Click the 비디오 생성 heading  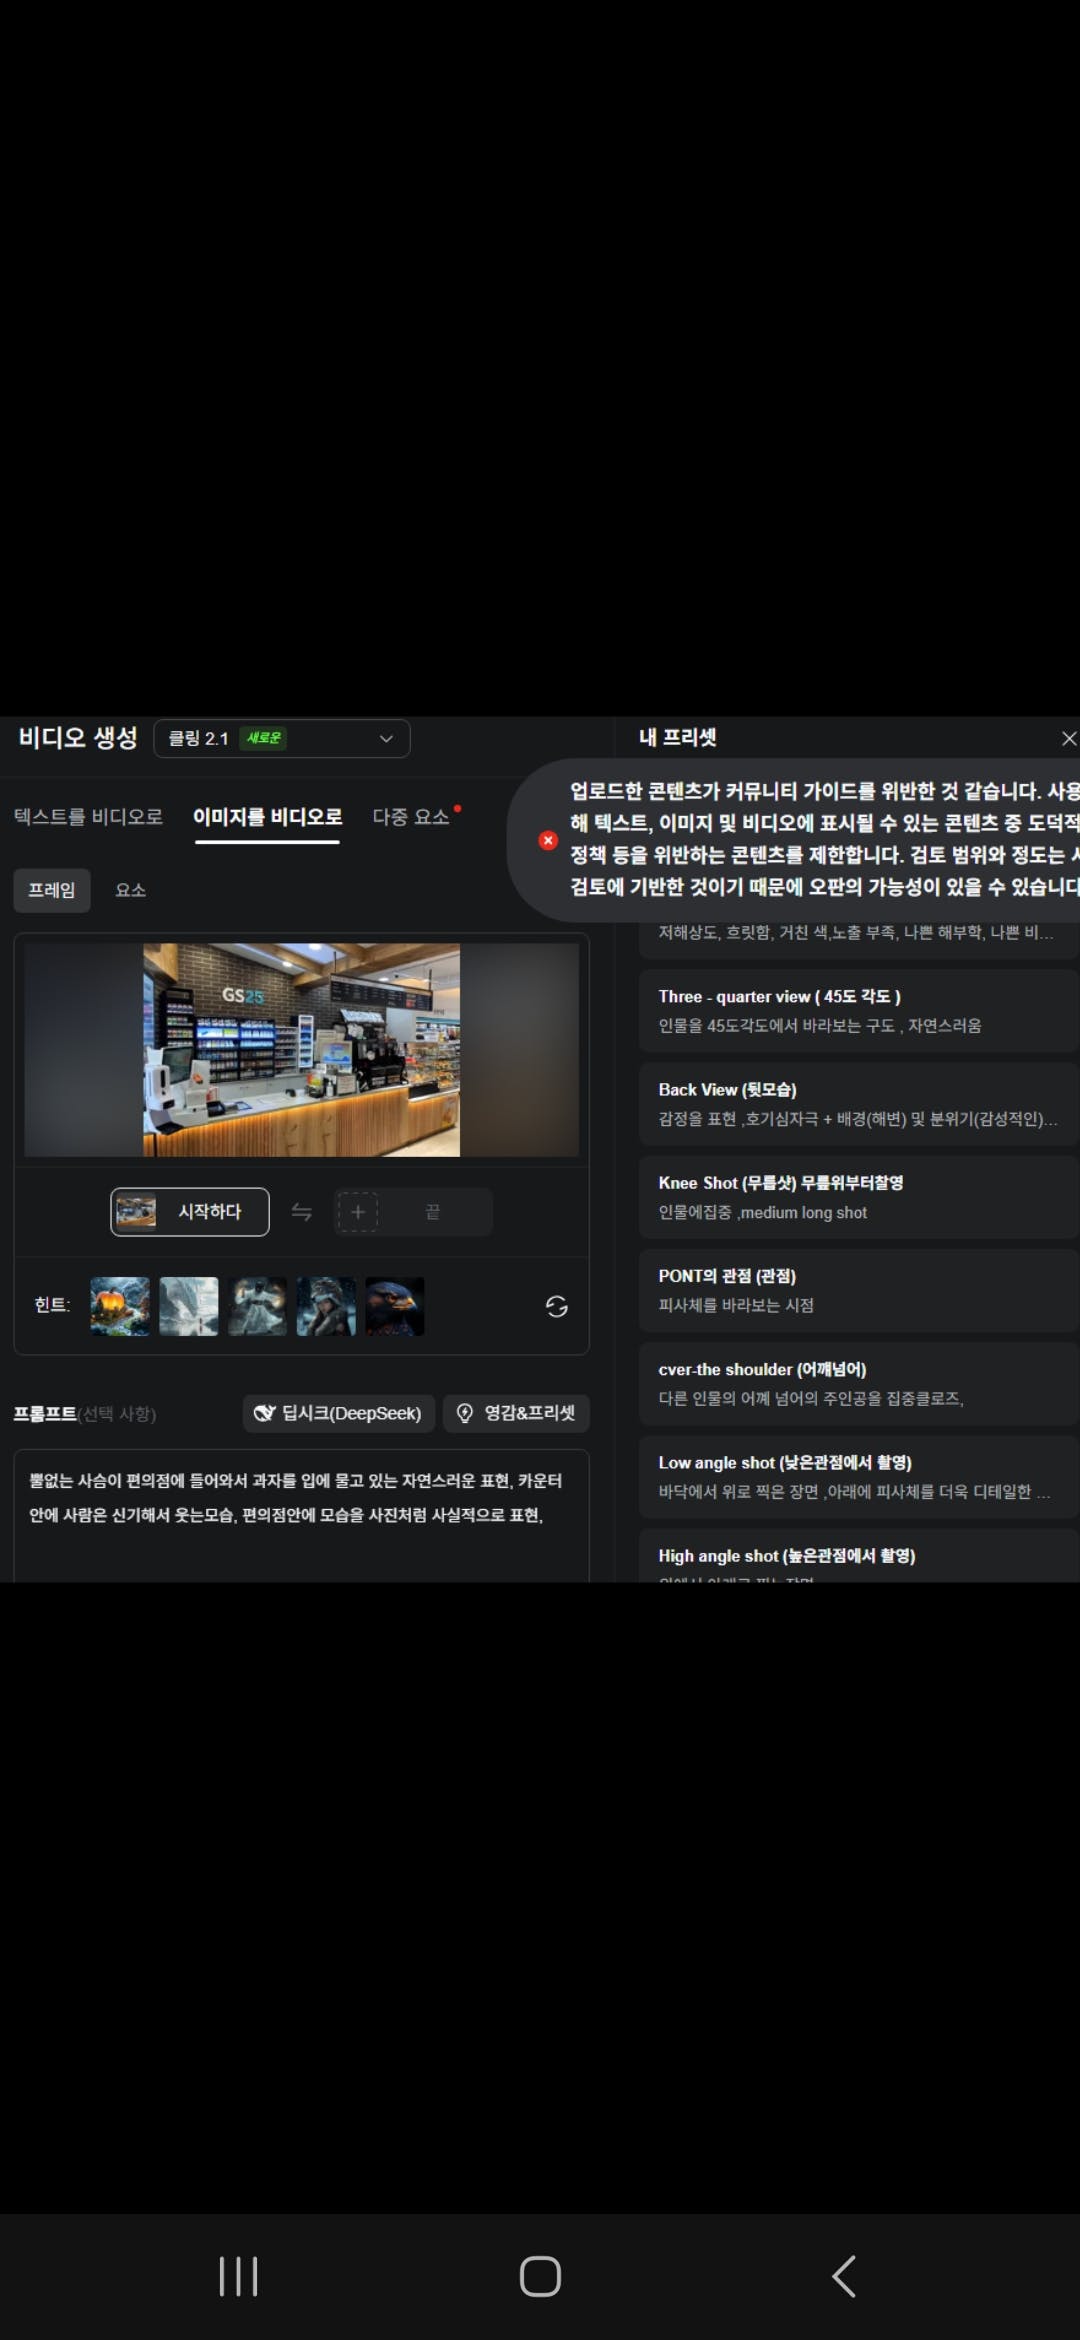[x=78, y=738]
